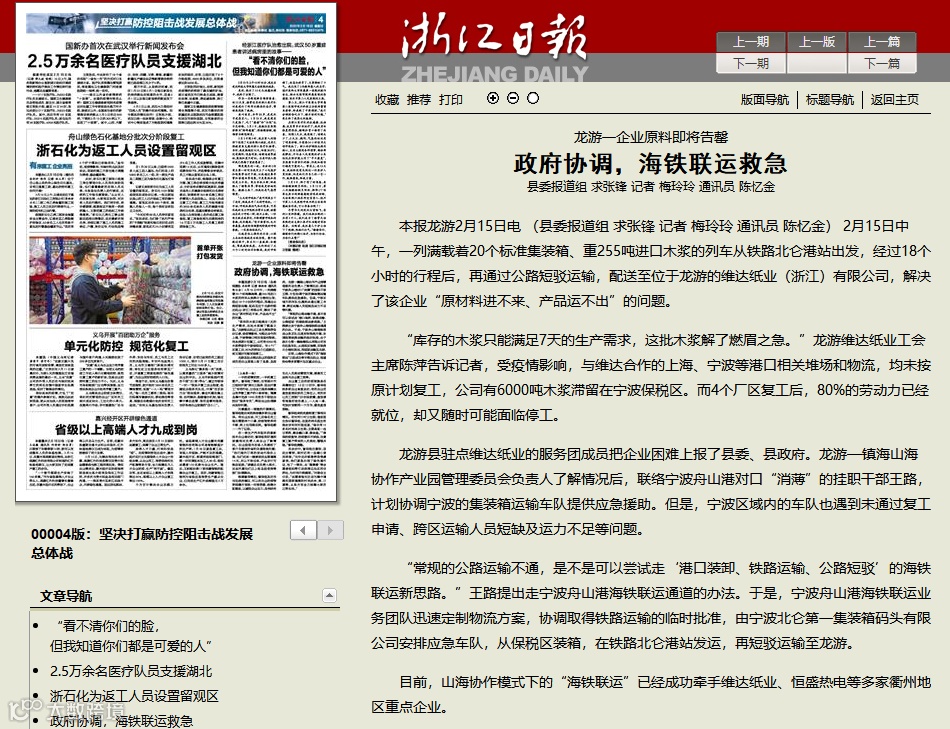This screenshot has width=950, height=729.
Task: Go to previous page with left arrow
Action: point(304,530)
